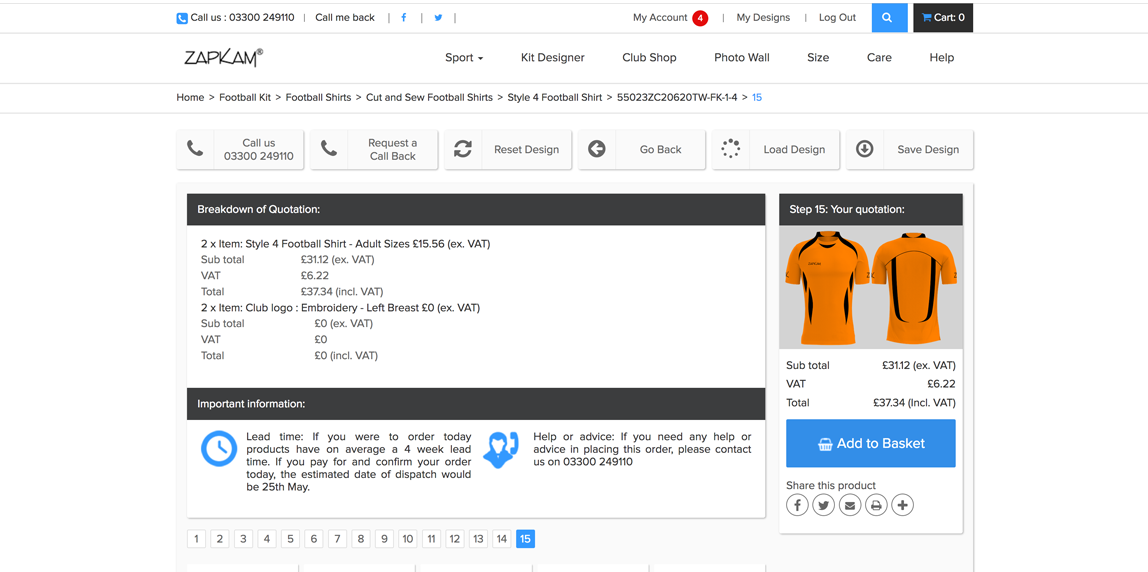The image size is (1148, 572).
Task: Share this product via Twitter circle icon
Action: 824,505
